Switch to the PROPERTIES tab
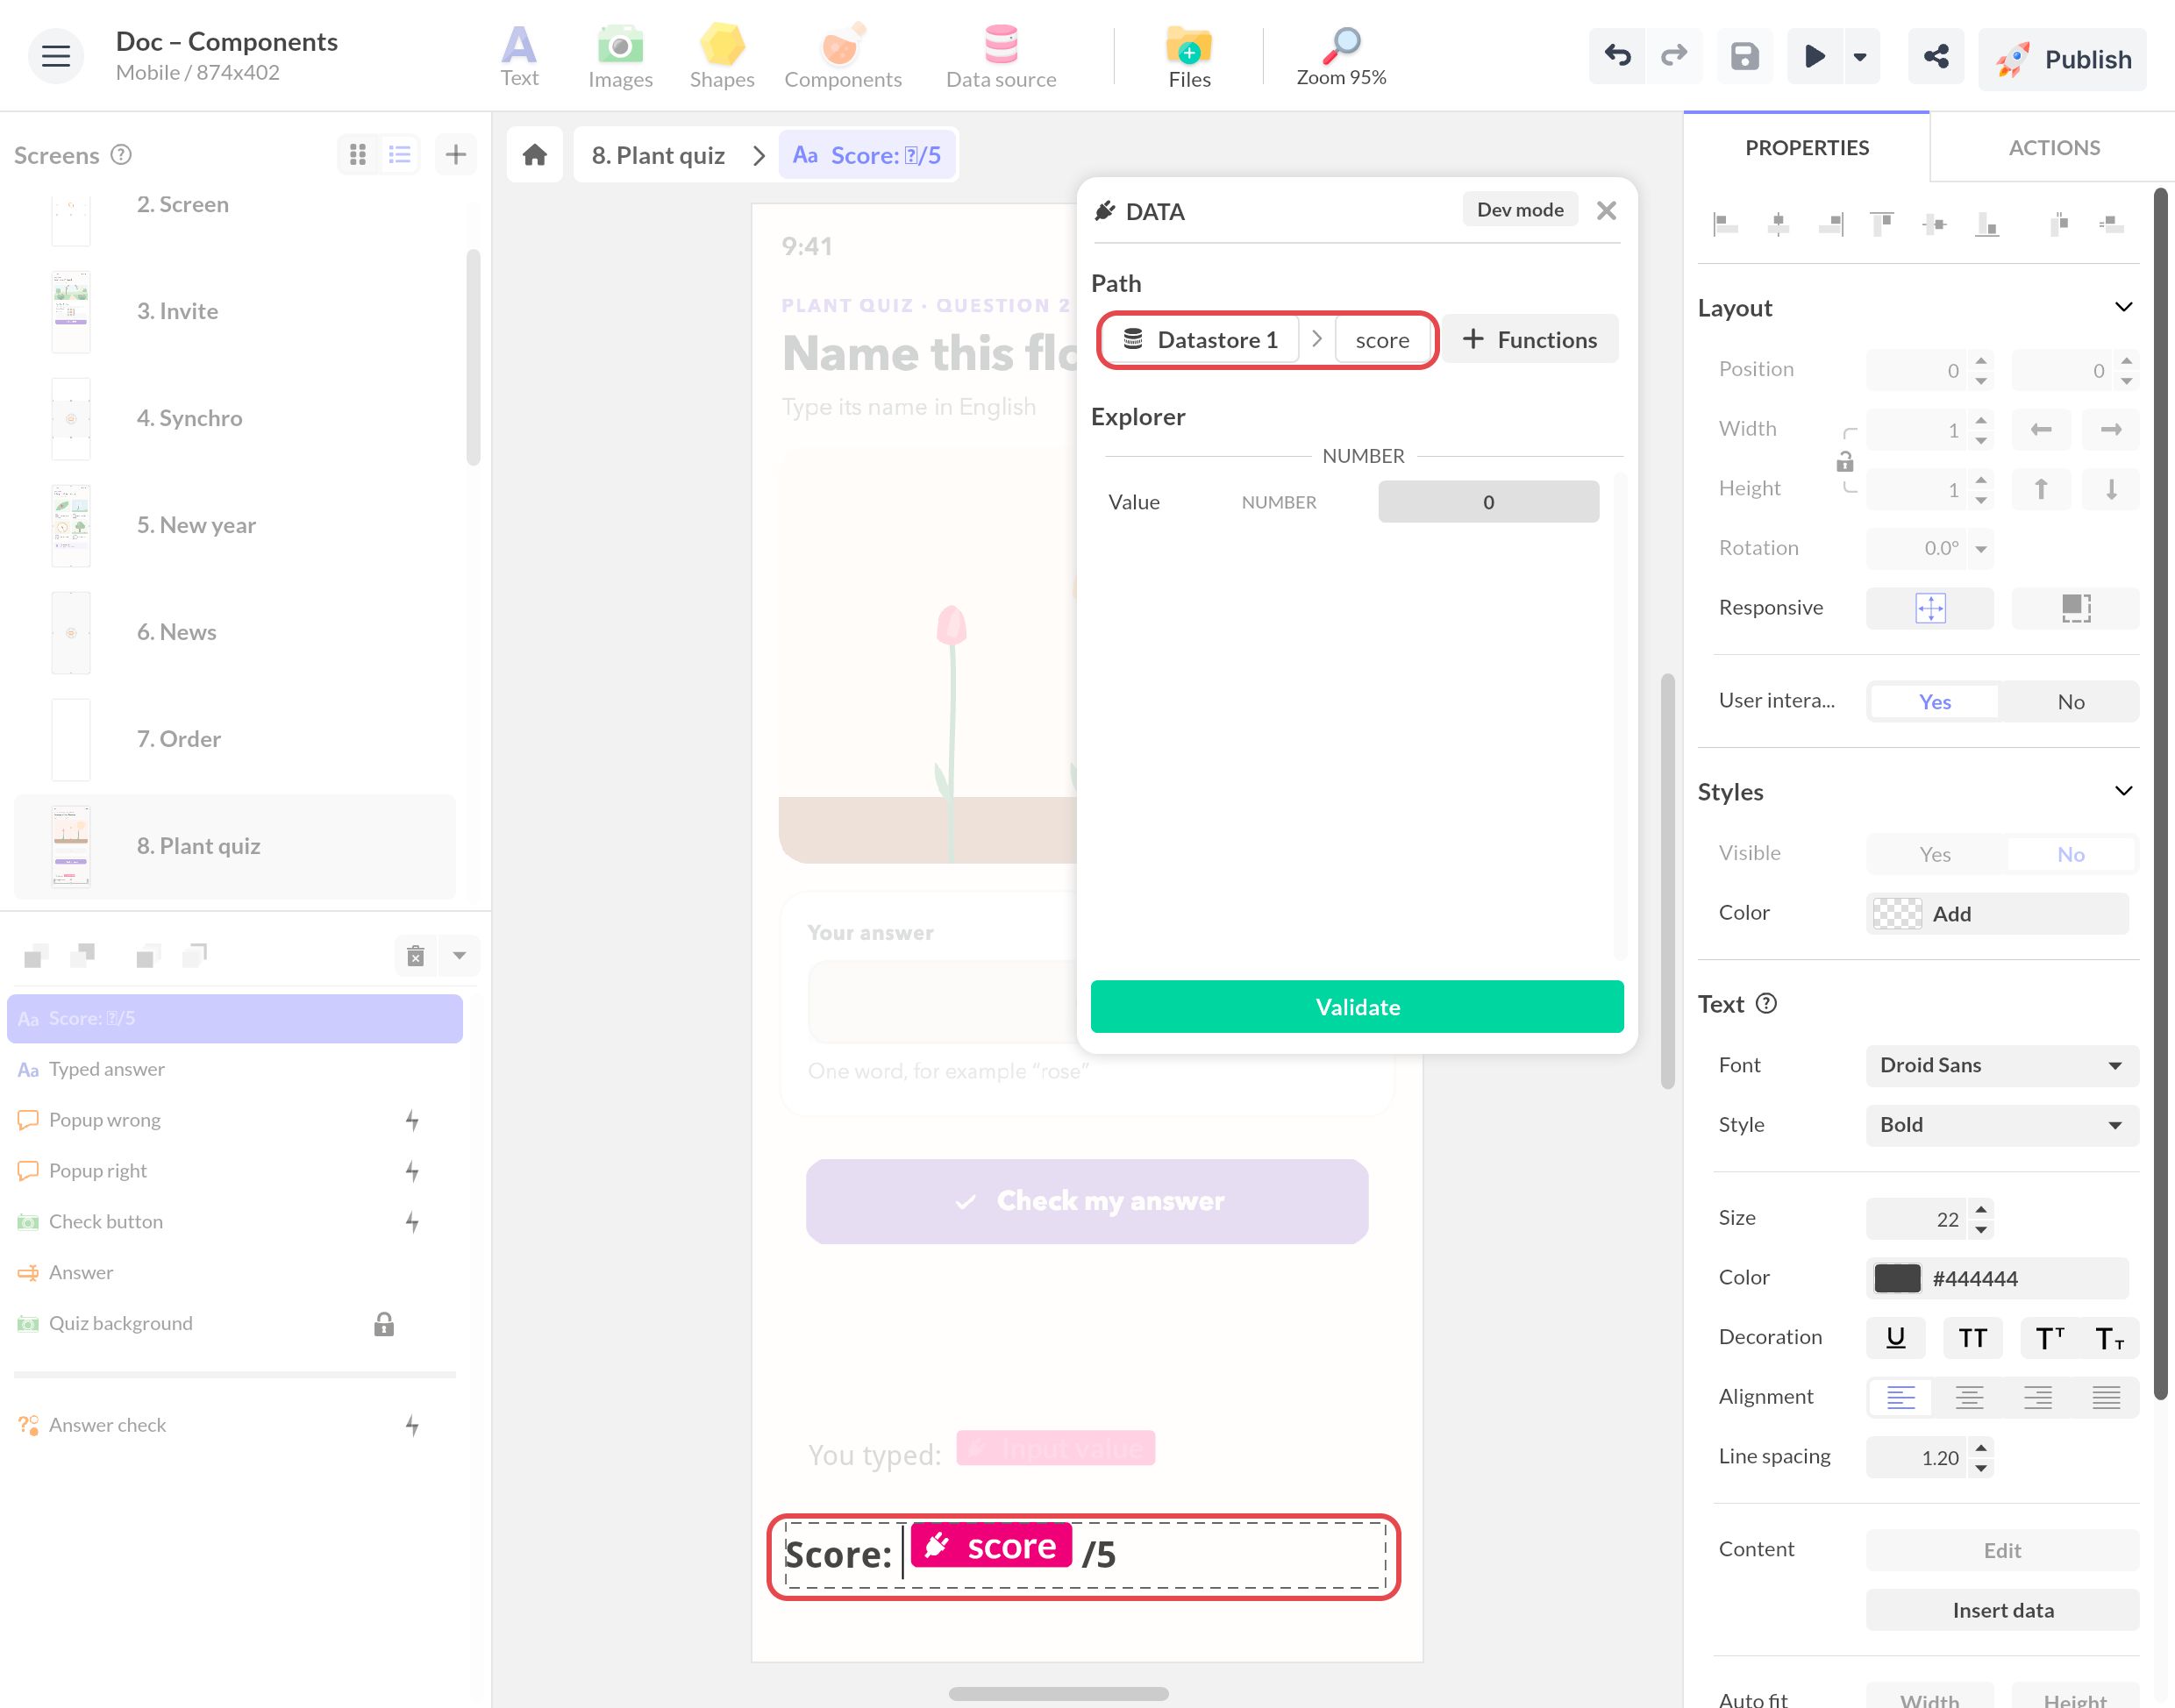 pos(1806,148)
